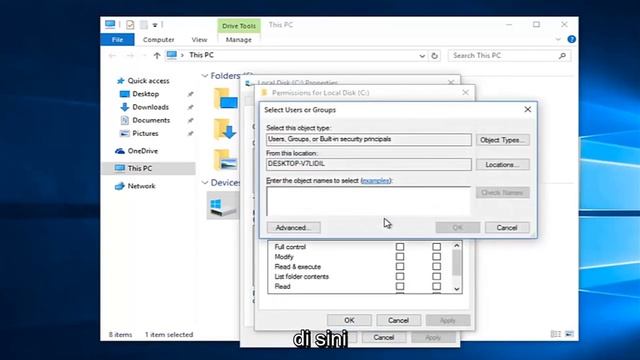The height and width of the screenshot is (360, 640).
Task: Go back in Explorer
Action: [x=112, y=56]
